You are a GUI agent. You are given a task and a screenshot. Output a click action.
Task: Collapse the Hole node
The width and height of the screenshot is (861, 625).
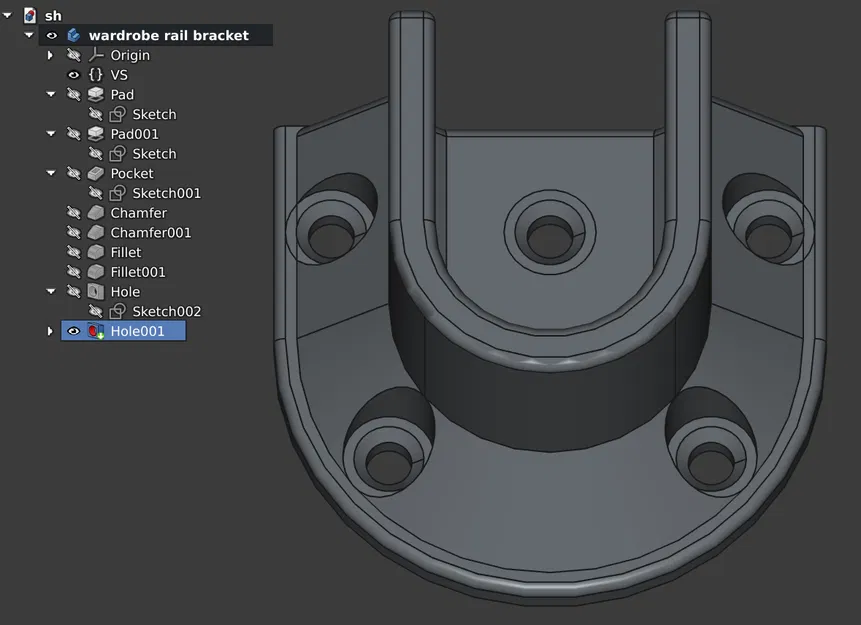51,292
